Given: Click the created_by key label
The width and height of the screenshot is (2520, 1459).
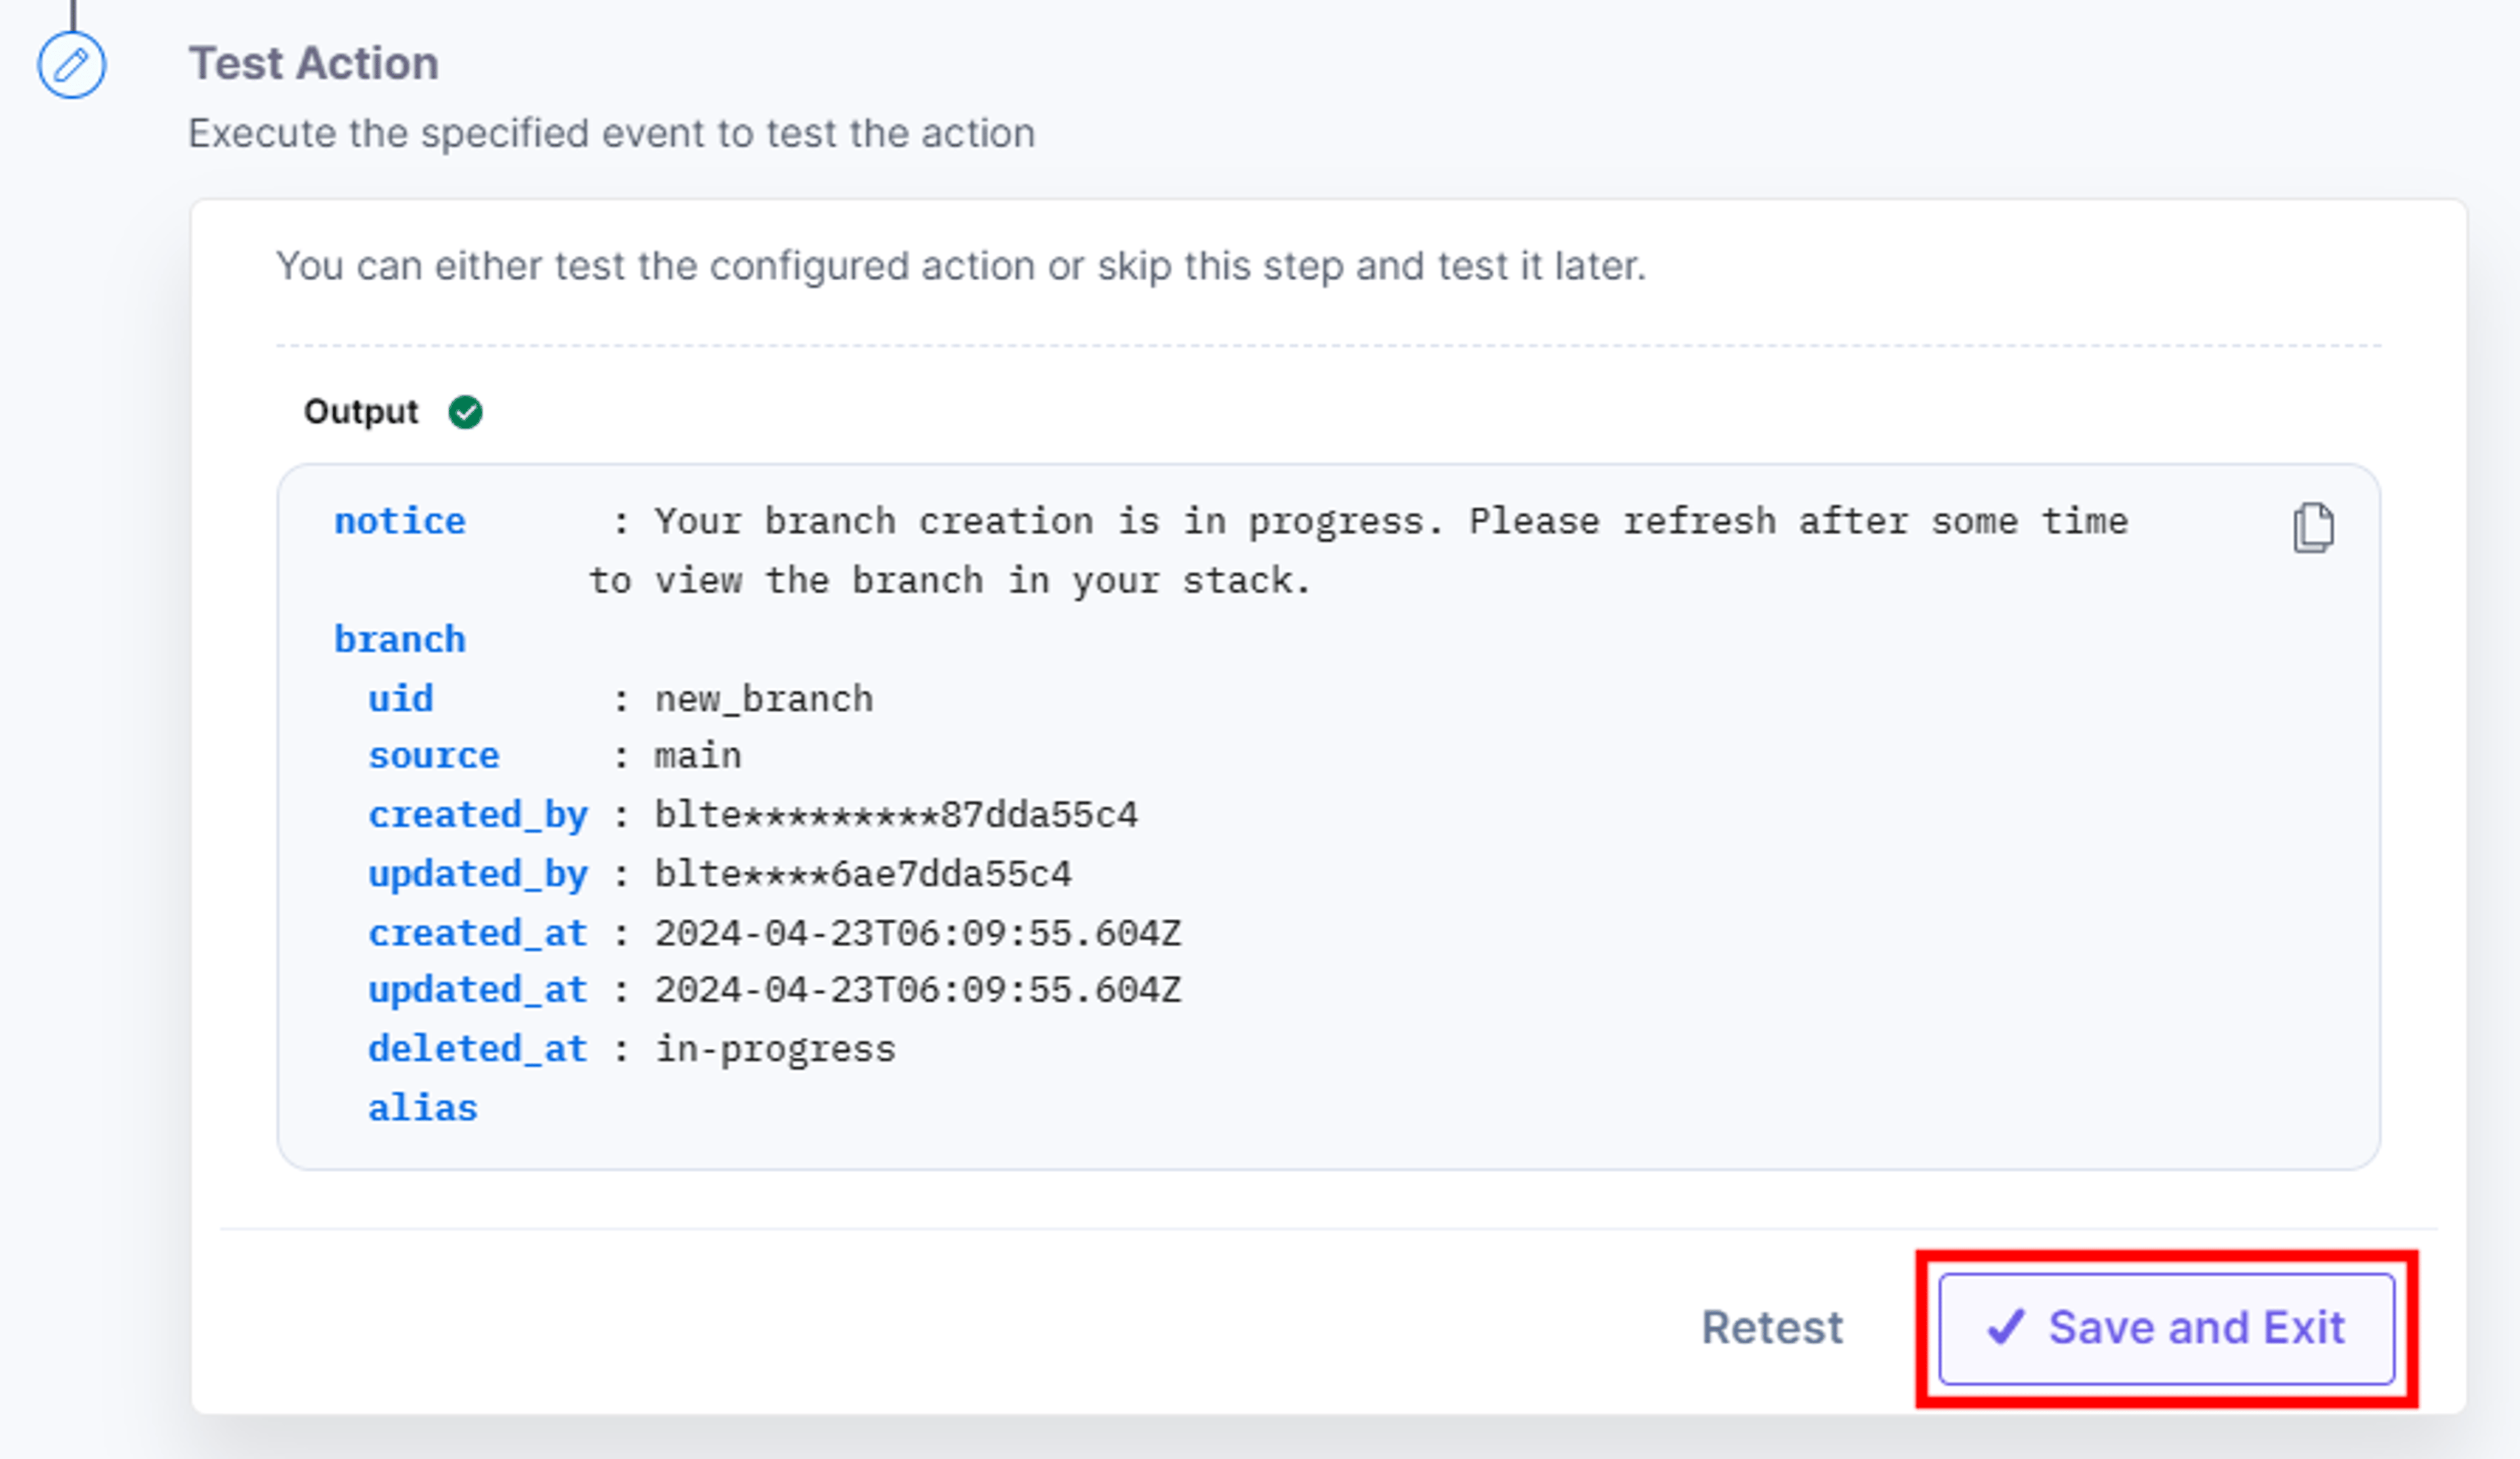Looking at the screenshot, I should tap(478, 816).
